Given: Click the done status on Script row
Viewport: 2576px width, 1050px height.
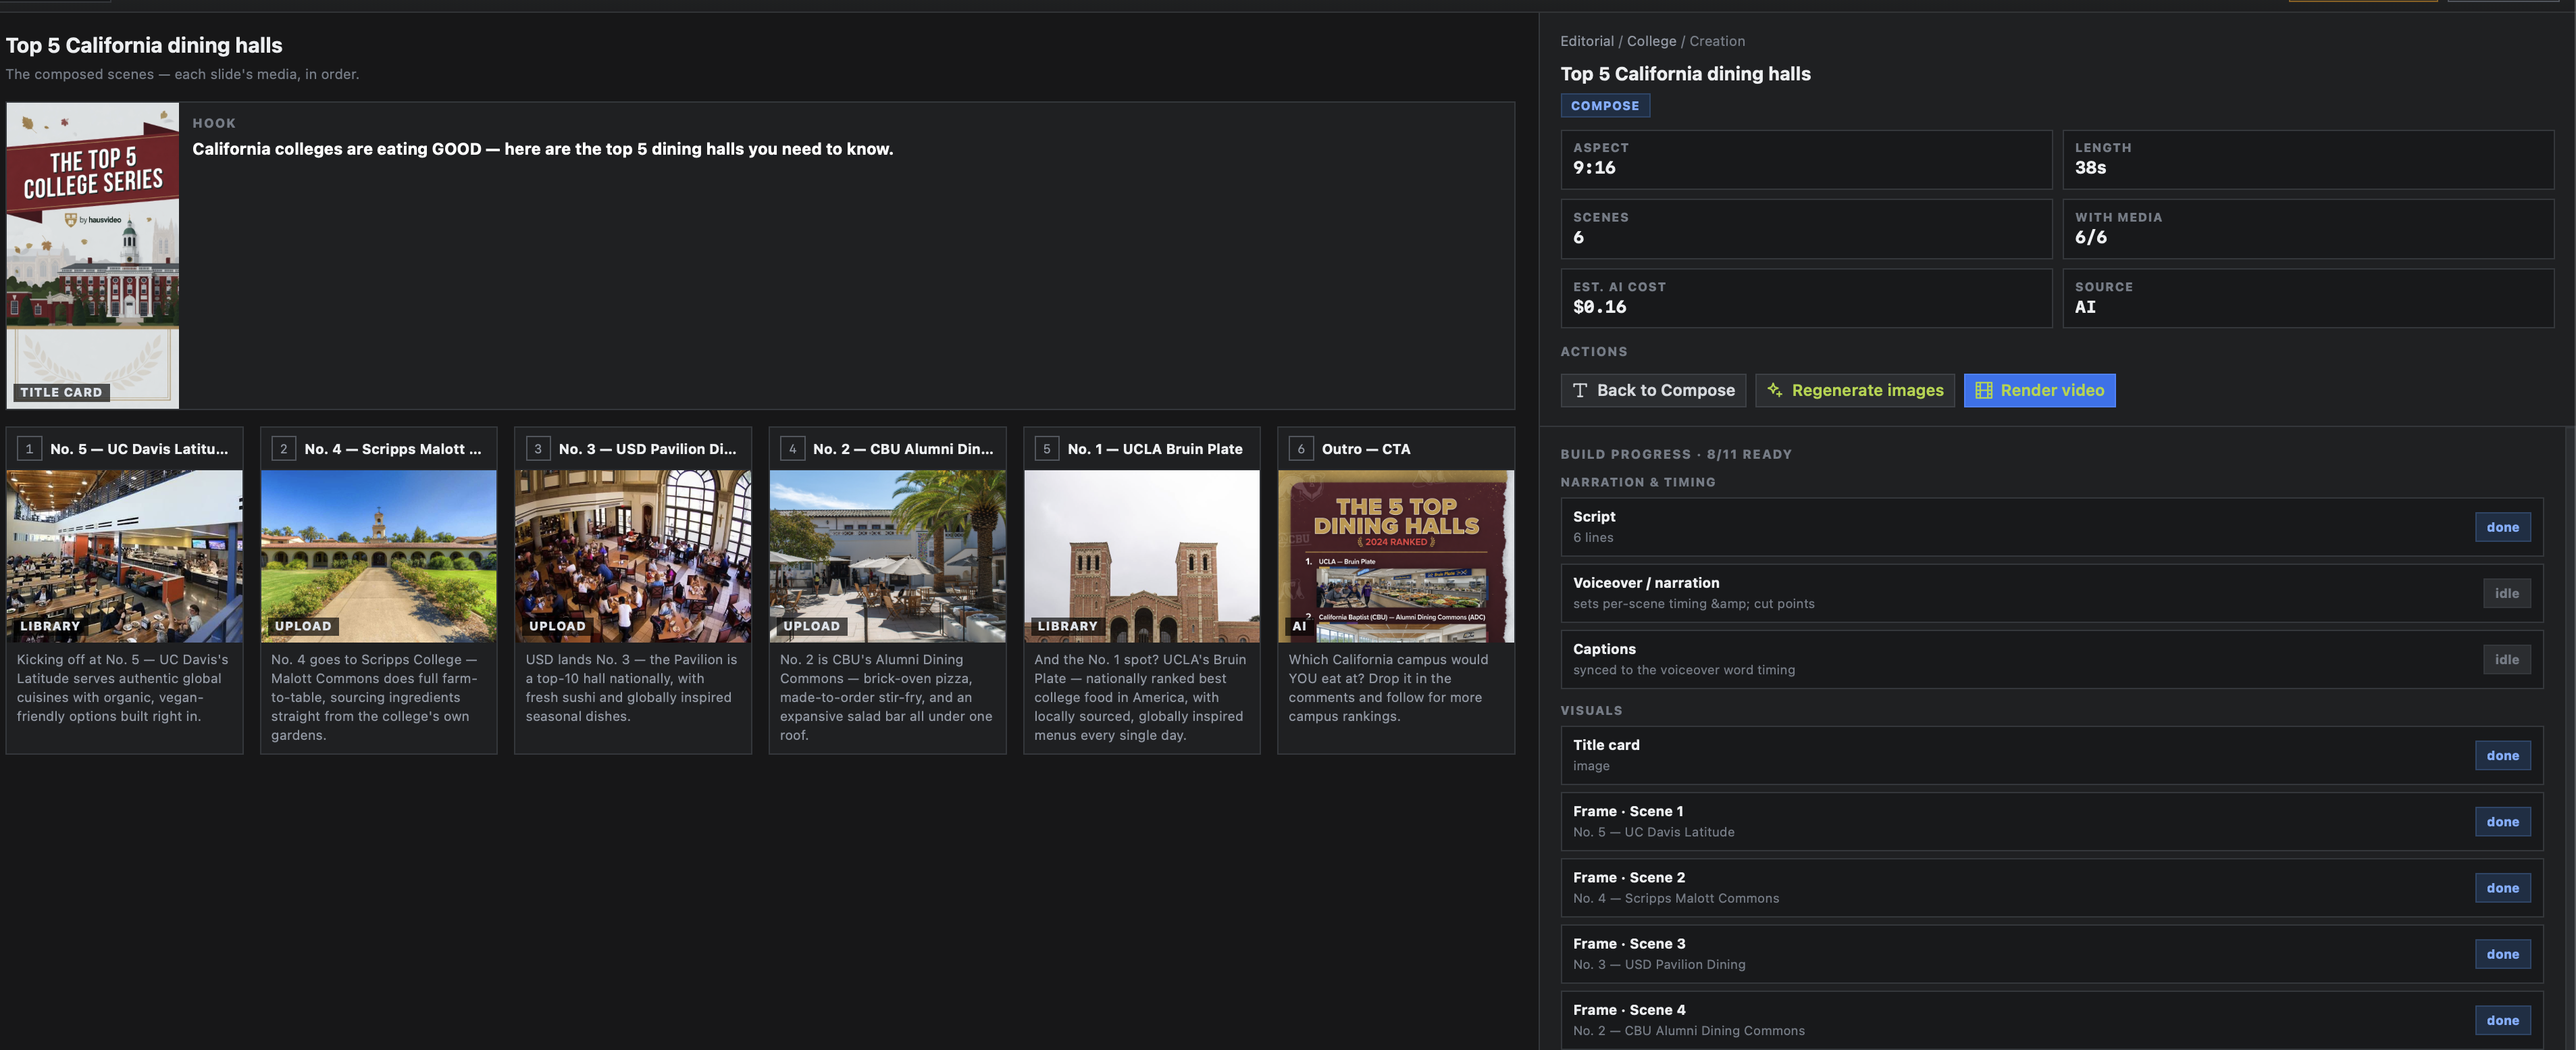Looking at the screenshot, I should [2502, 527].
